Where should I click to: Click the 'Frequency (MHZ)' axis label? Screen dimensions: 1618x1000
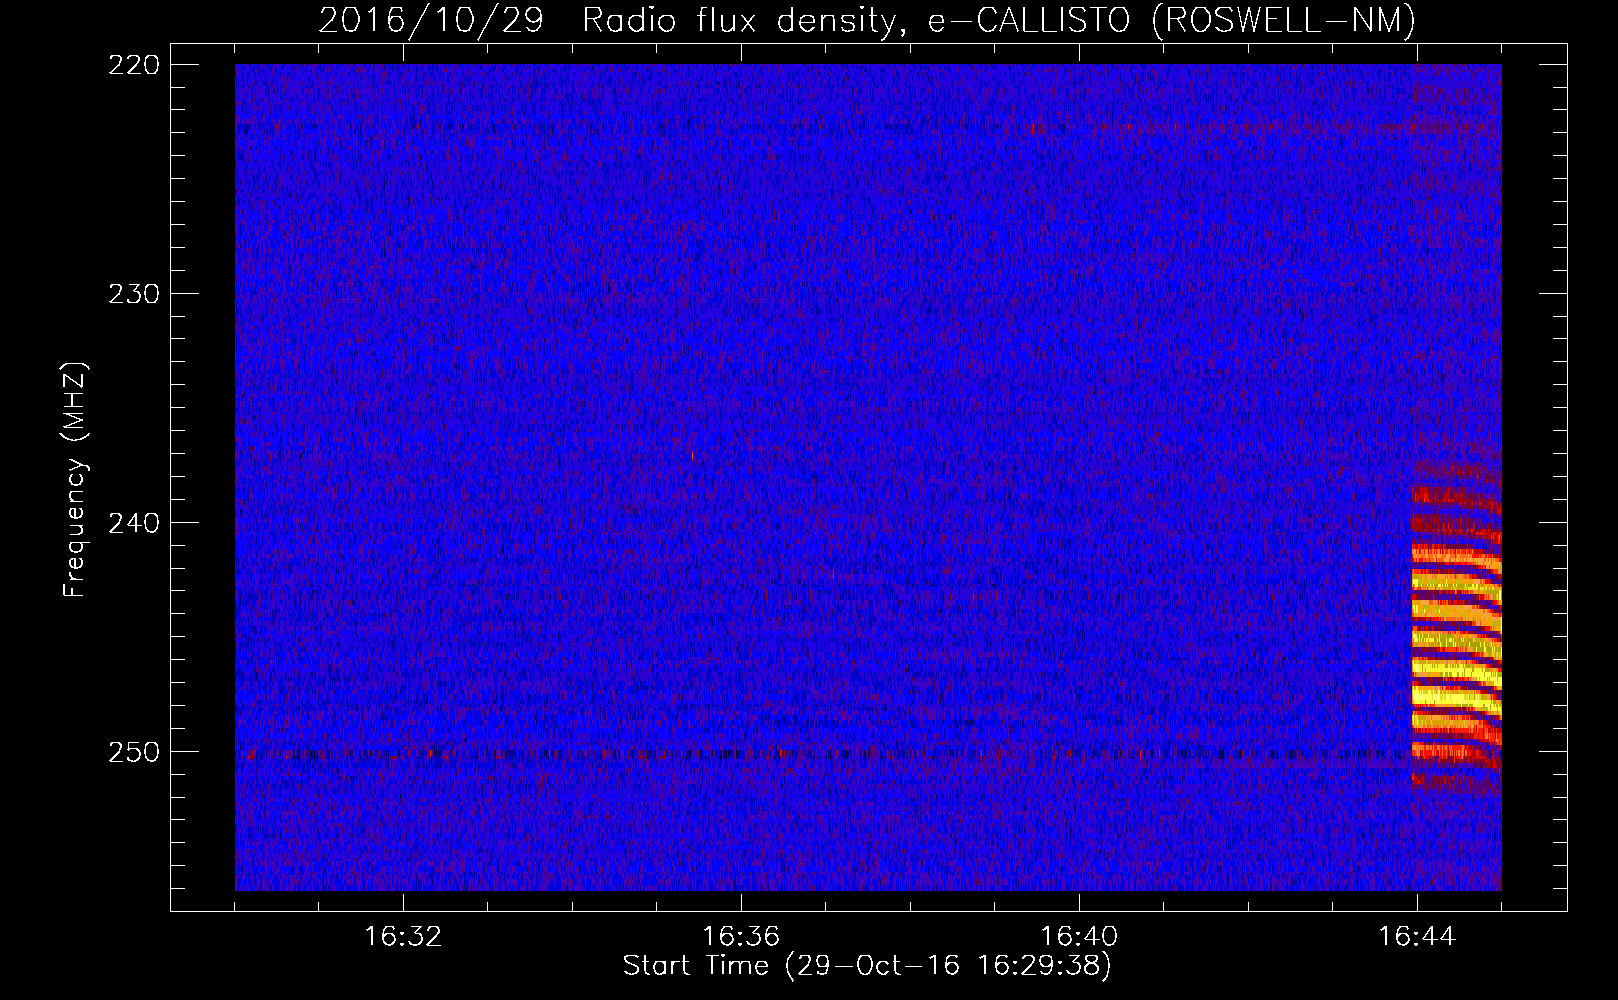pyautogui.click(x=74, y=480)
